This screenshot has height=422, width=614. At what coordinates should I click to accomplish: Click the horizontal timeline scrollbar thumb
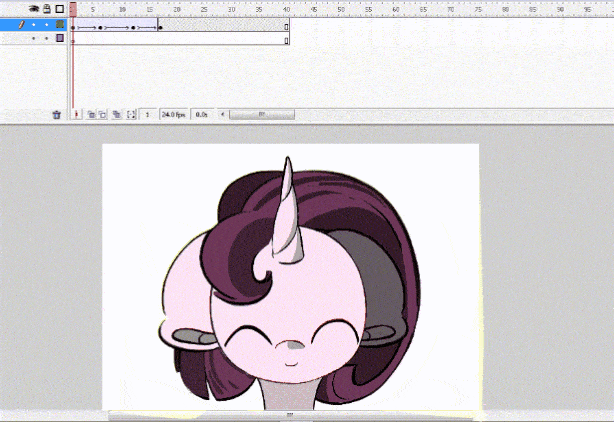click(x=262, y=114)
